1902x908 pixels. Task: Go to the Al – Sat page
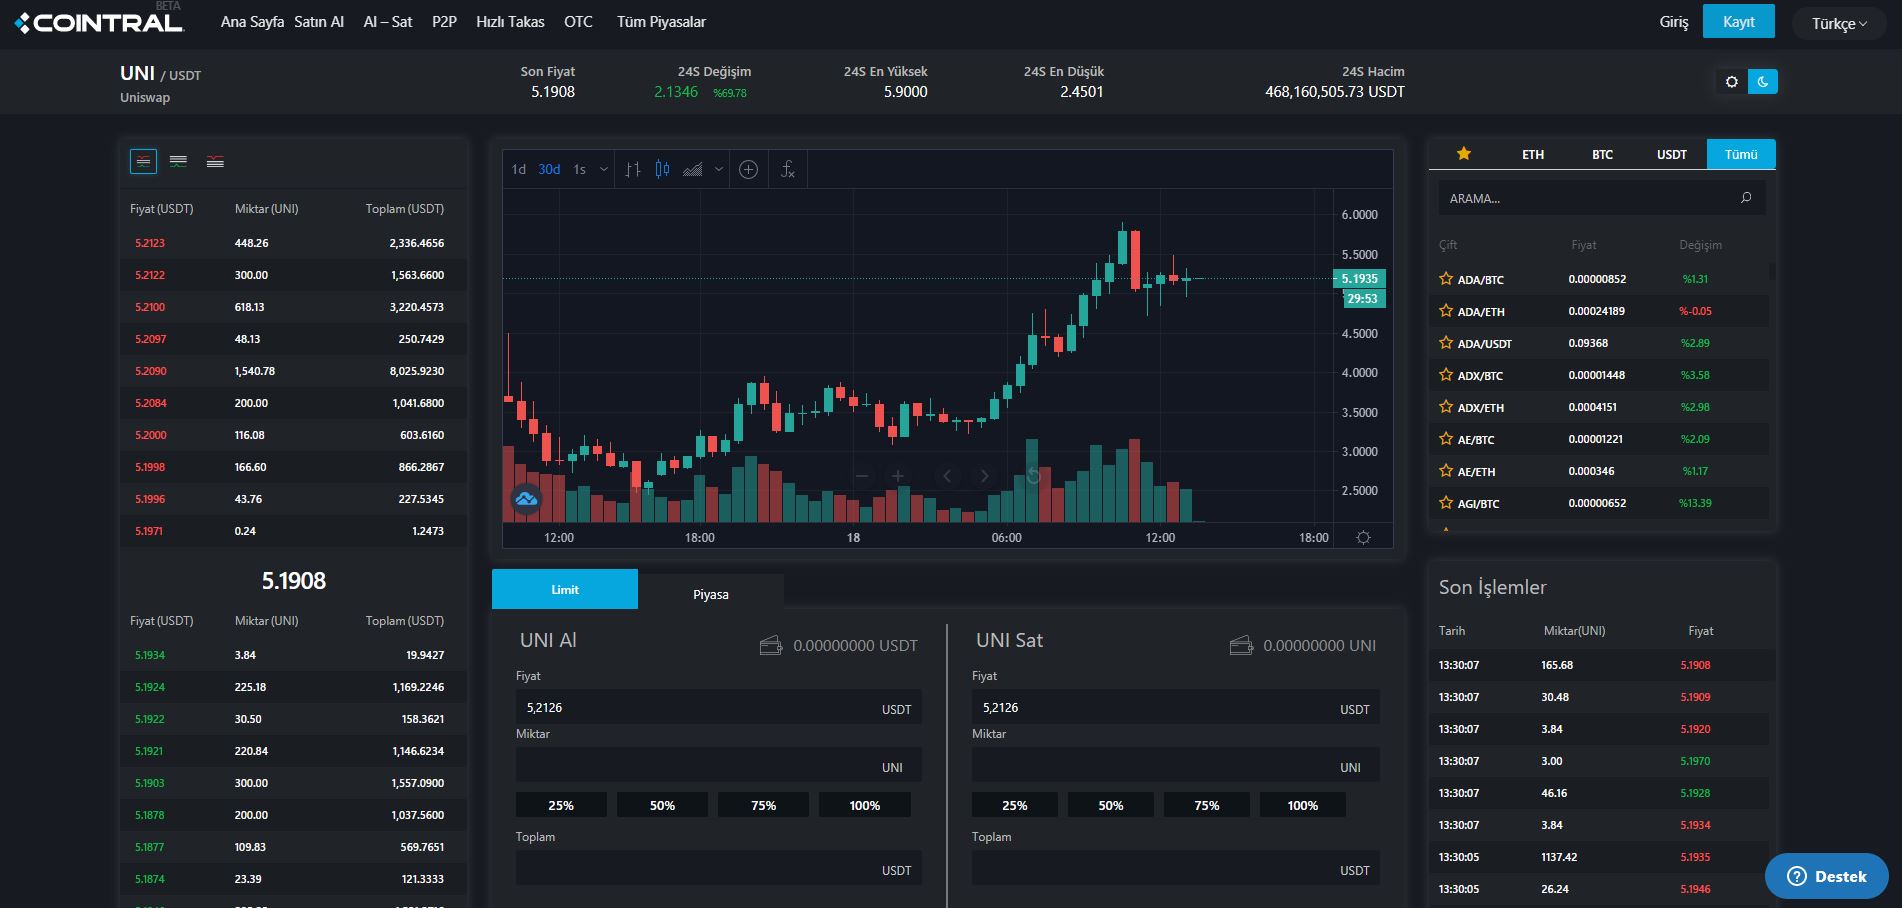388,22
